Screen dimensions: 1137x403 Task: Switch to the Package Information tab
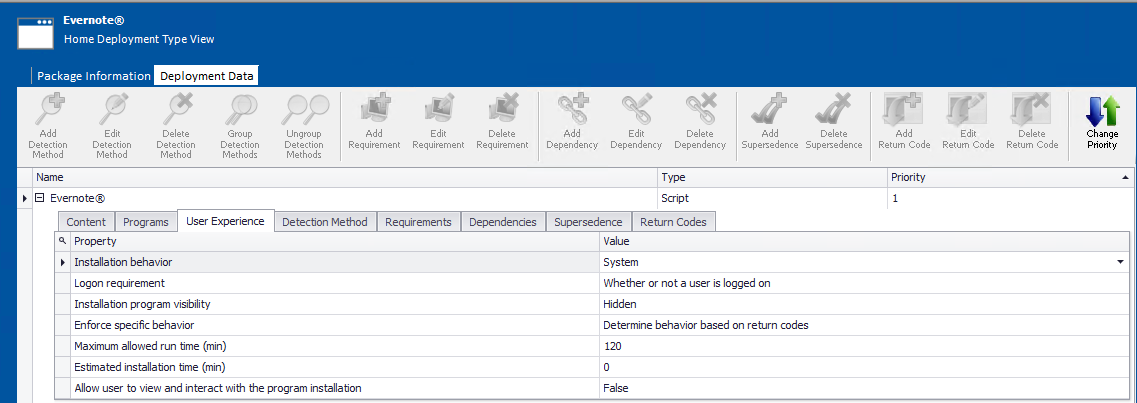click(x=94, y=76)
